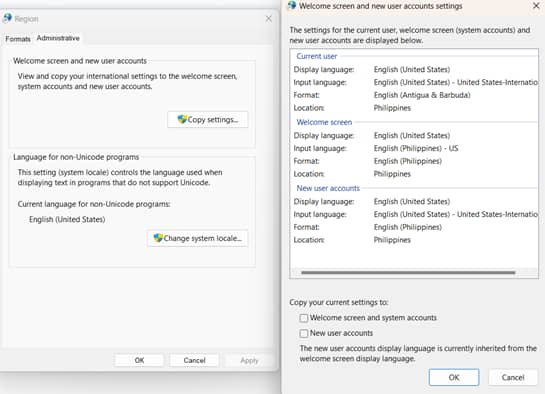Click Welcome screen Display language English (United States)
The image size is (545, 394).
click(x=412, y=136)
